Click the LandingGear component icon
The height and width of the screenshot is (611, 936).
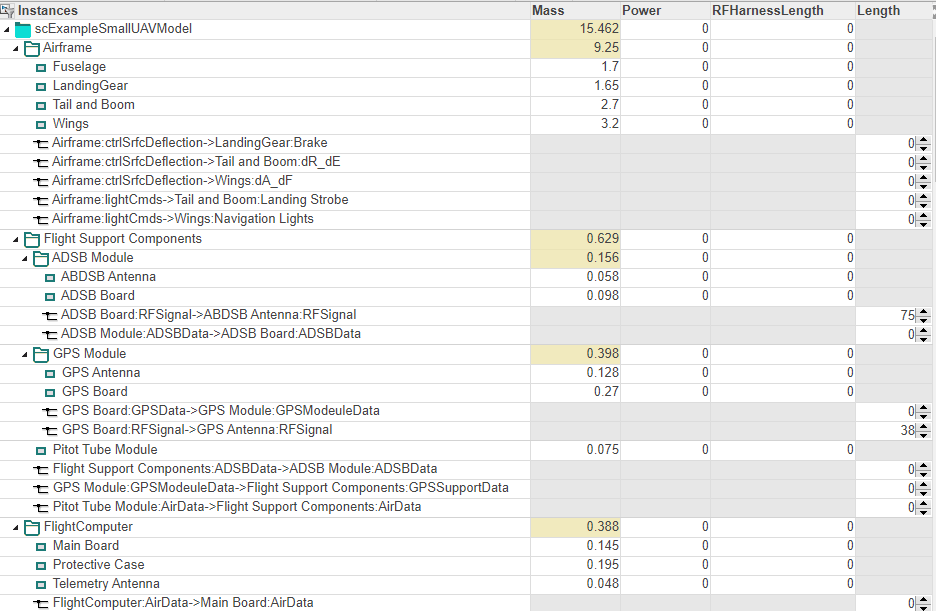[x=41, y=87]
